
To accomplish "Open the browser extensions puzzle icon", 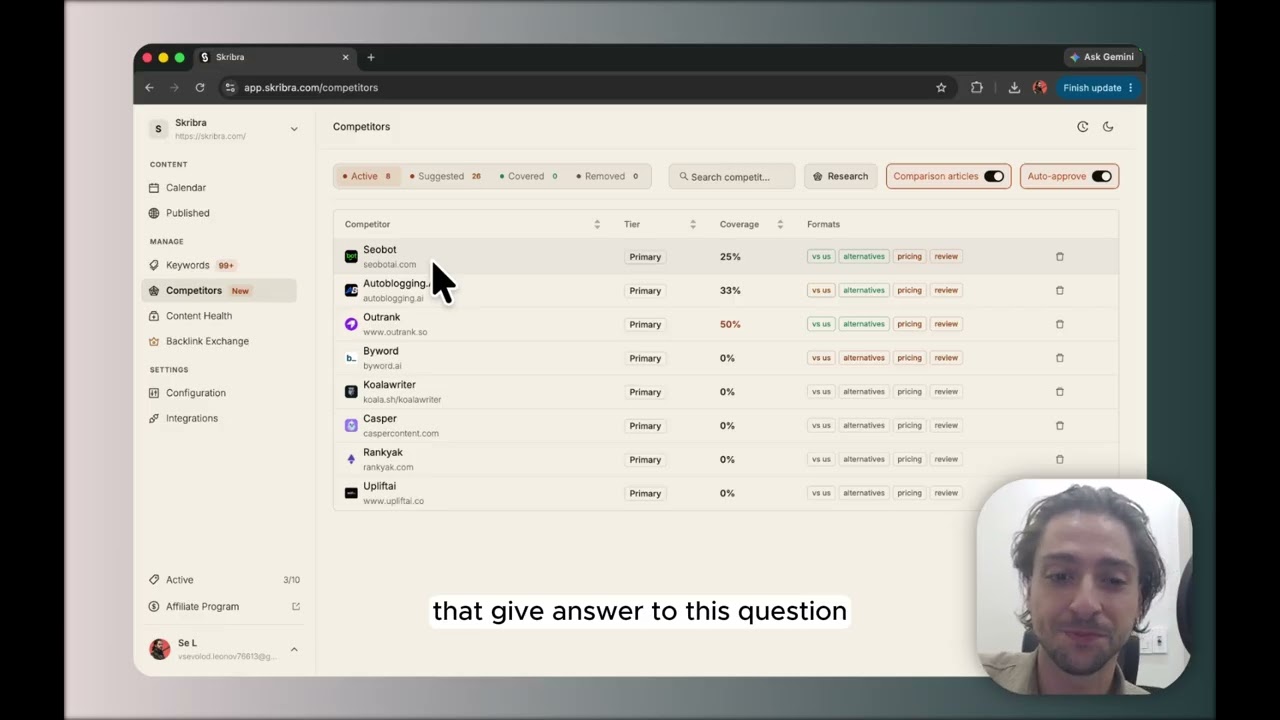I will pyautogui.click(x=977, y=88).
